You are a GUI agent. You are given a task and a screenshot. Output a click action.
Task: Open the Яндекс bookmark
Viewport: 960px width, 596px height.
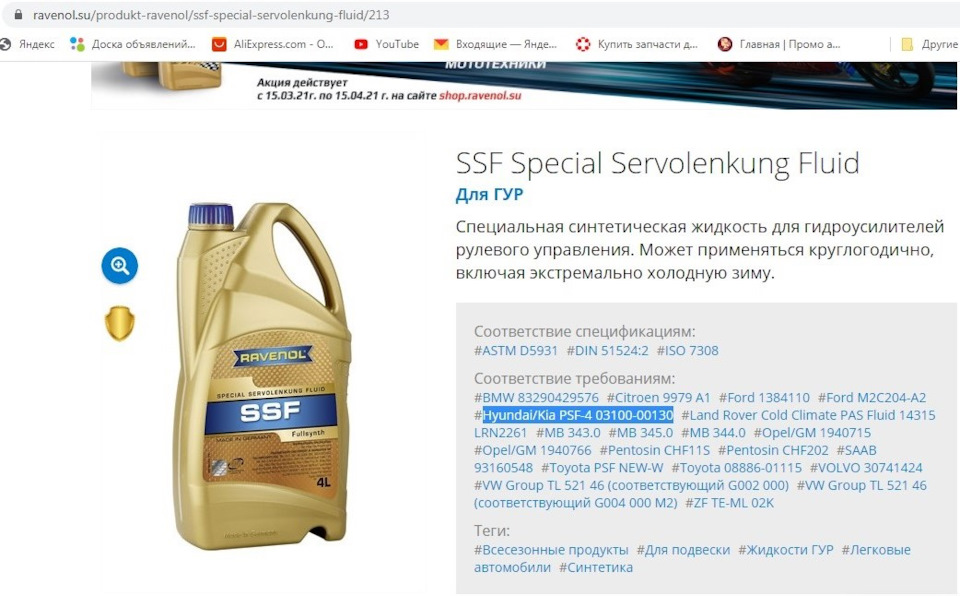click(28, 44)
